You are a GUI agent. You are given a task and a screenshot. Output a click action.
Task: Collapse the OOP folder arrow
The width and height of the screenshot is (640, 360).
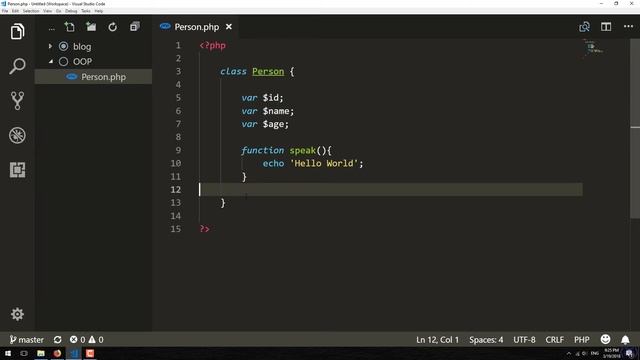click(x=51, y=62)
